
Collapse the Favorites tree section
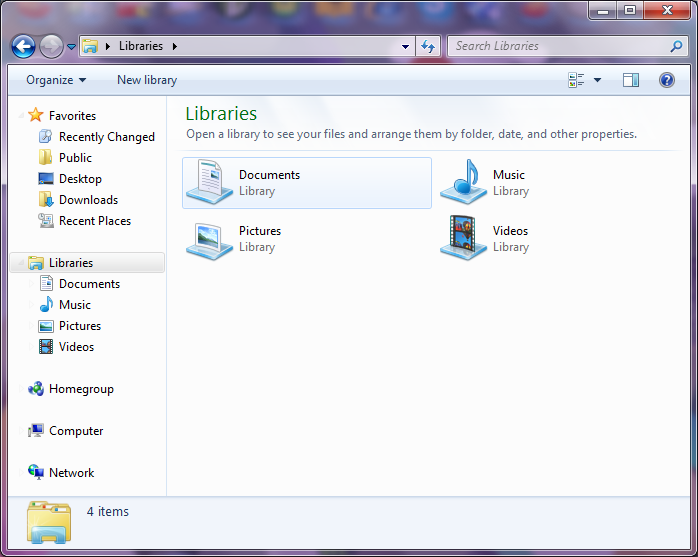pos(21,115)
